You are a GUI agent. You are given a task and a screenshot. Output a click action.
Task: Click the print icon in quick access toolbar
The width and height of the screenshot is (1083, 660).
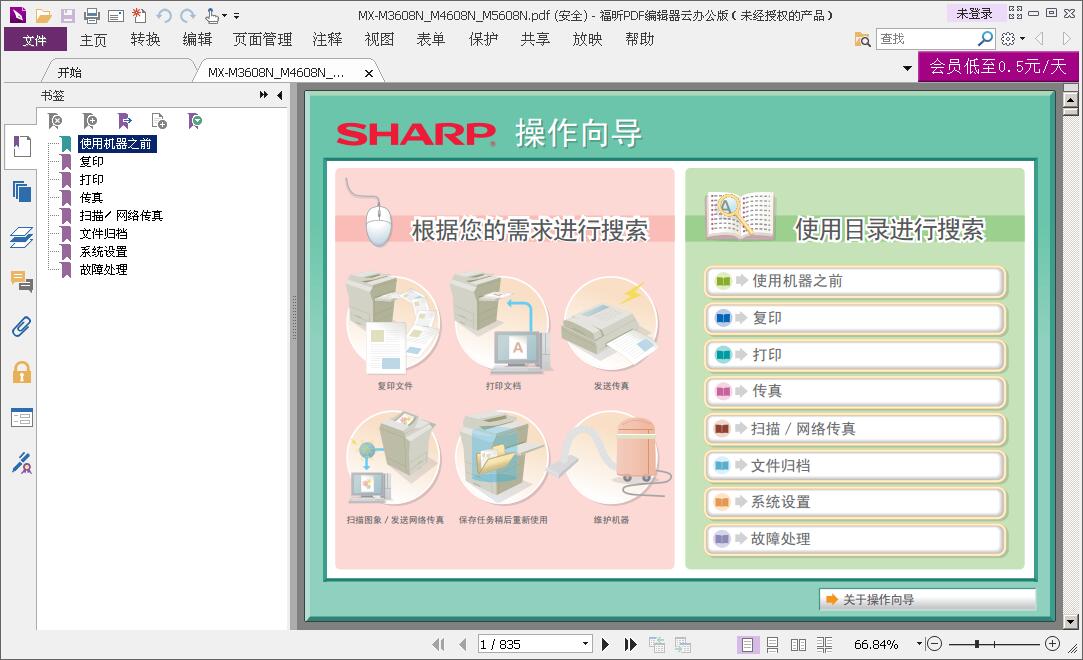click(x=91, y=15)
